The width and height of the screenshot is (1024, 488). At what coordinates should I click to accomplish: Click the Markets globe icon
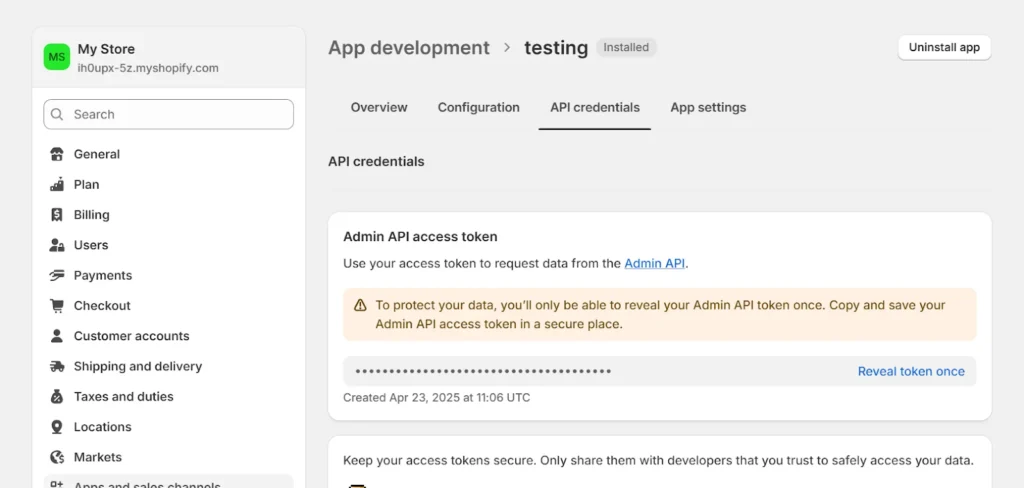coord(57,457)
